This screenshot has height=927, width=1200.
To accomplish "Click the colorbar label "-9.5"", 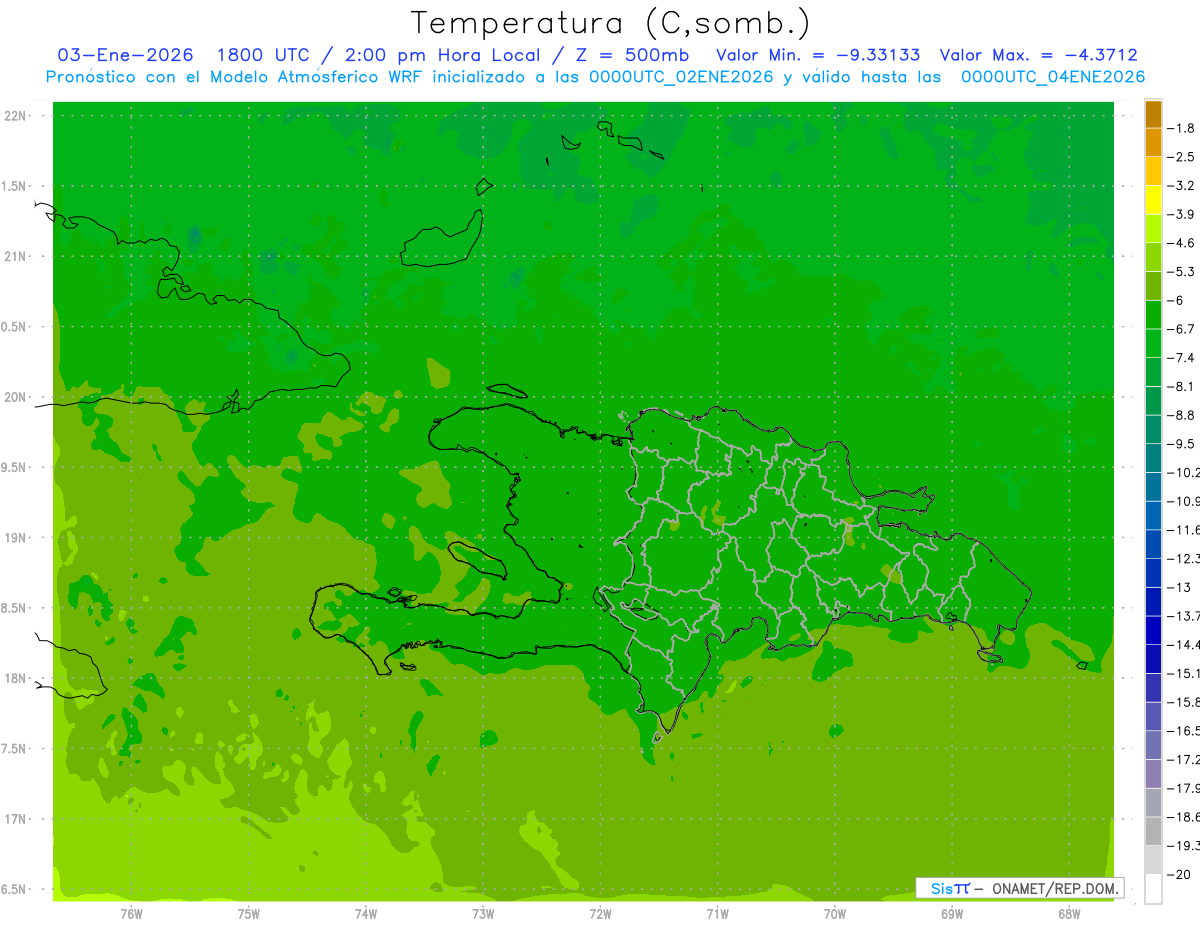I will click(1180, 444).
